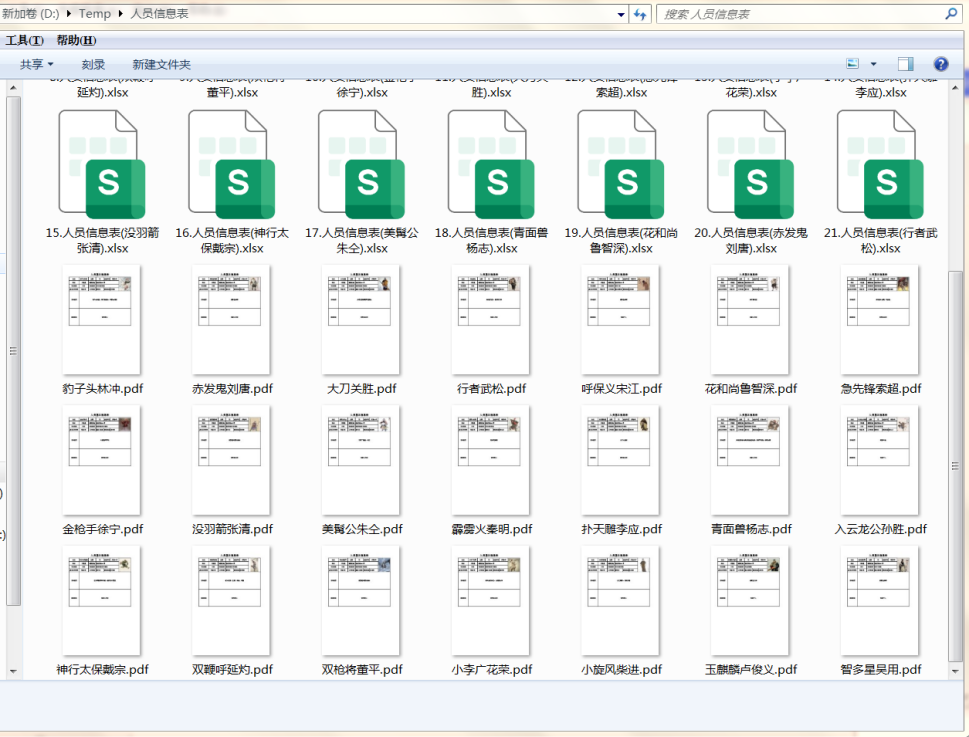The height and width of the screenshot is (737, 969).
Task: Open the 帮助 menu
Action: click(75, 40)
